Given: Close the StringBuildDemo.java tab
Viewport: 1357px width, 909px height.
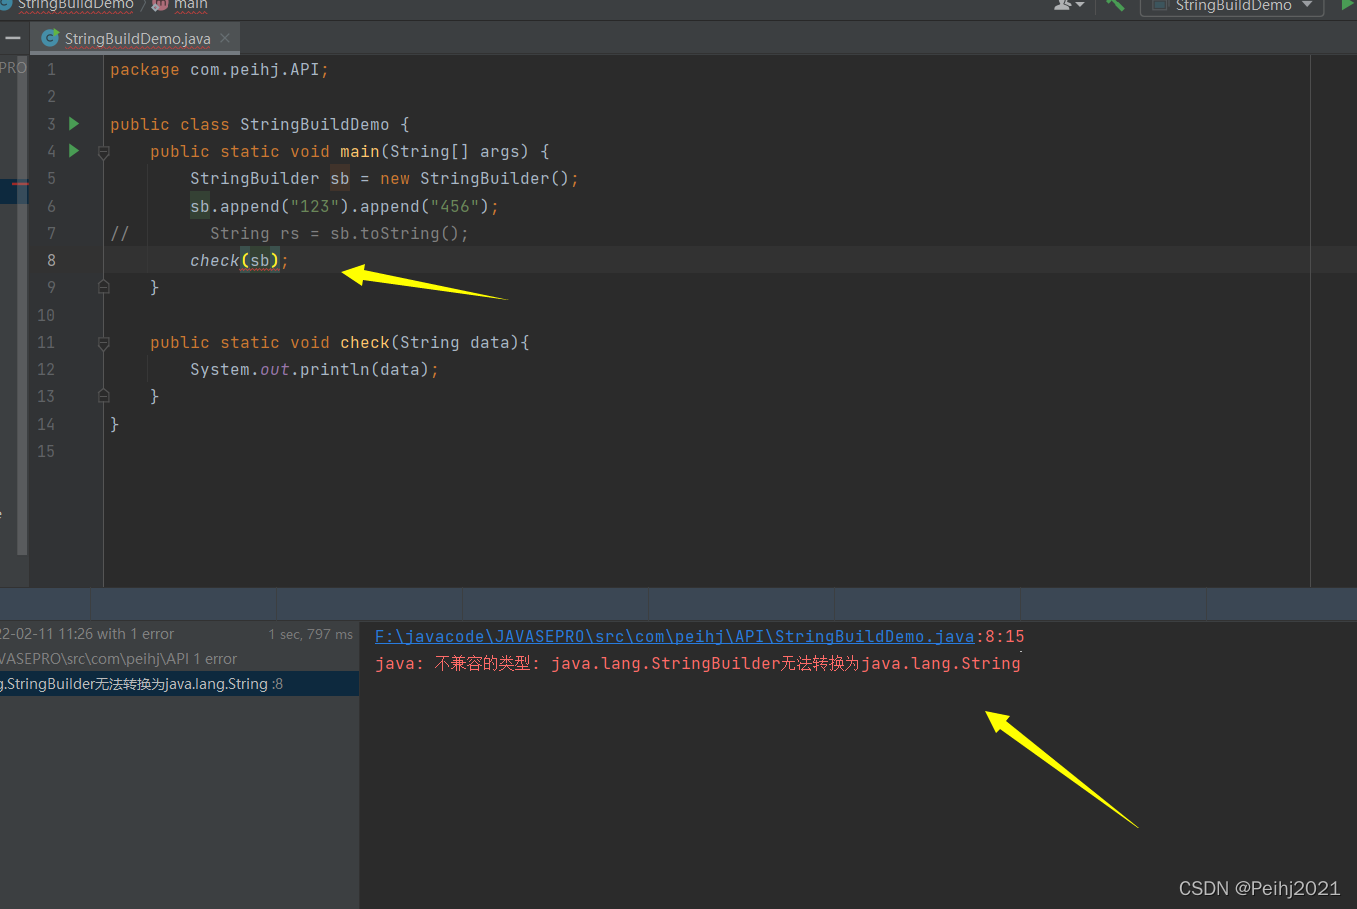Looking at the screenshot, I should [225, 38].
